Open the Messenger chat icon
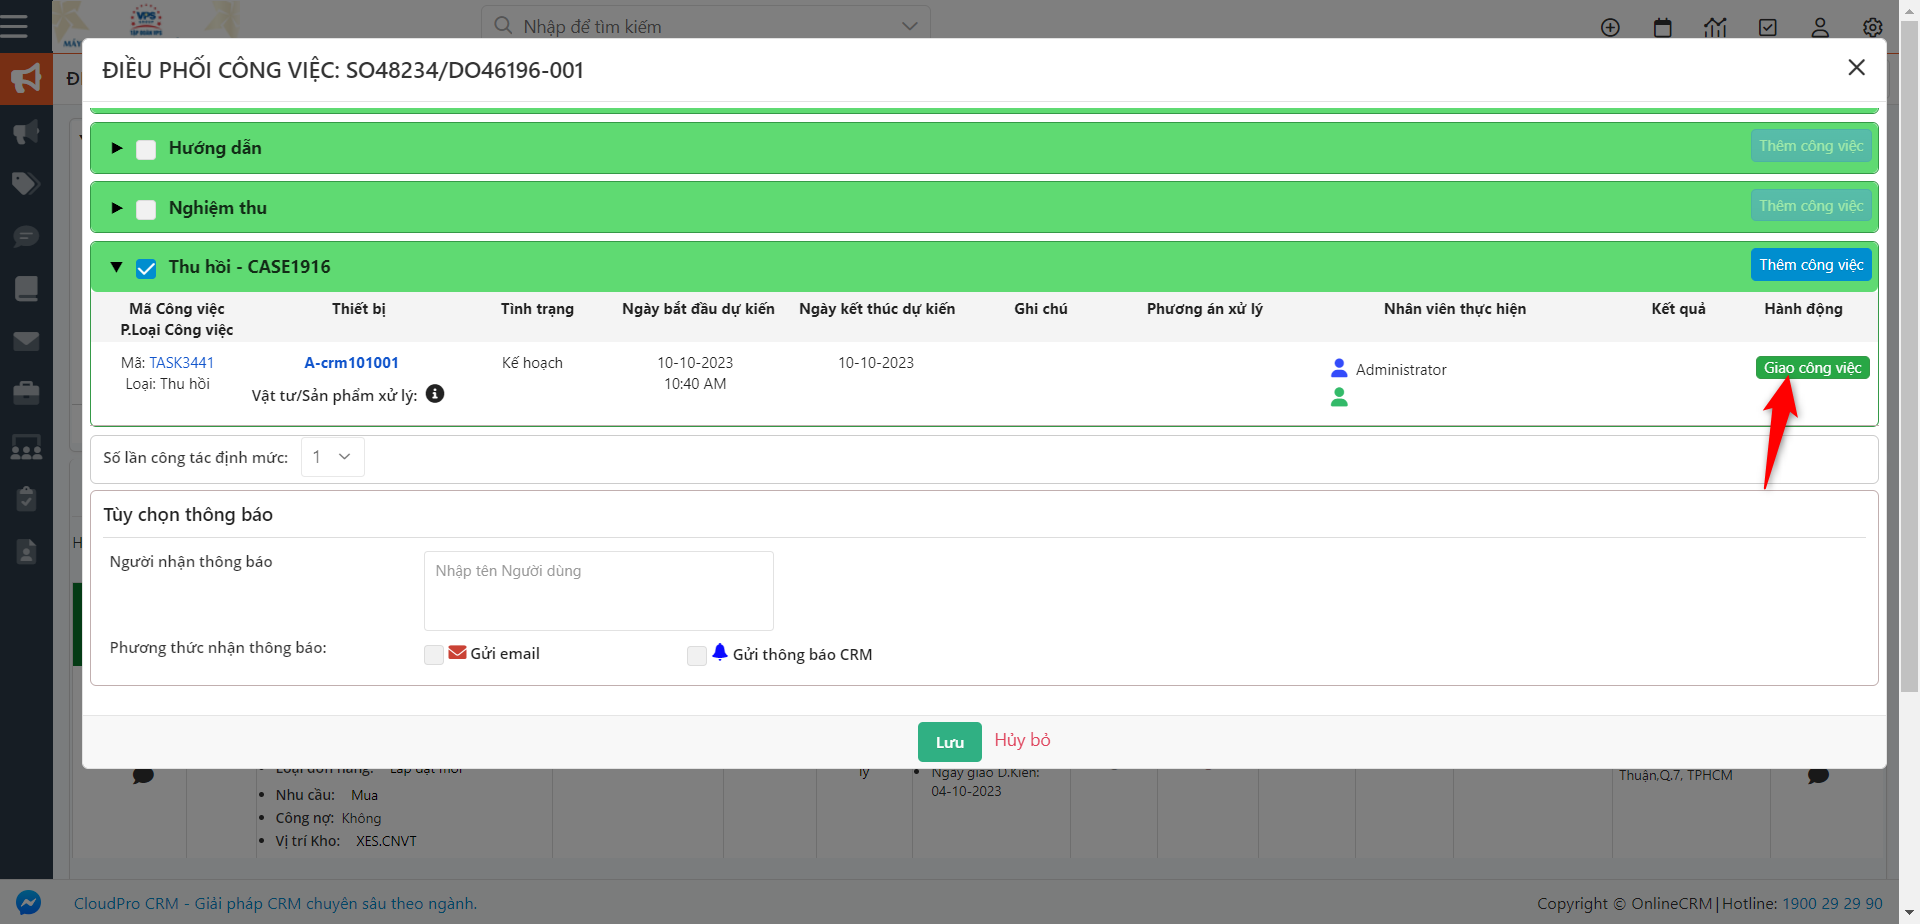Image resolution: width=1920 pixels, height=924 pixels. tap(28, 902)
